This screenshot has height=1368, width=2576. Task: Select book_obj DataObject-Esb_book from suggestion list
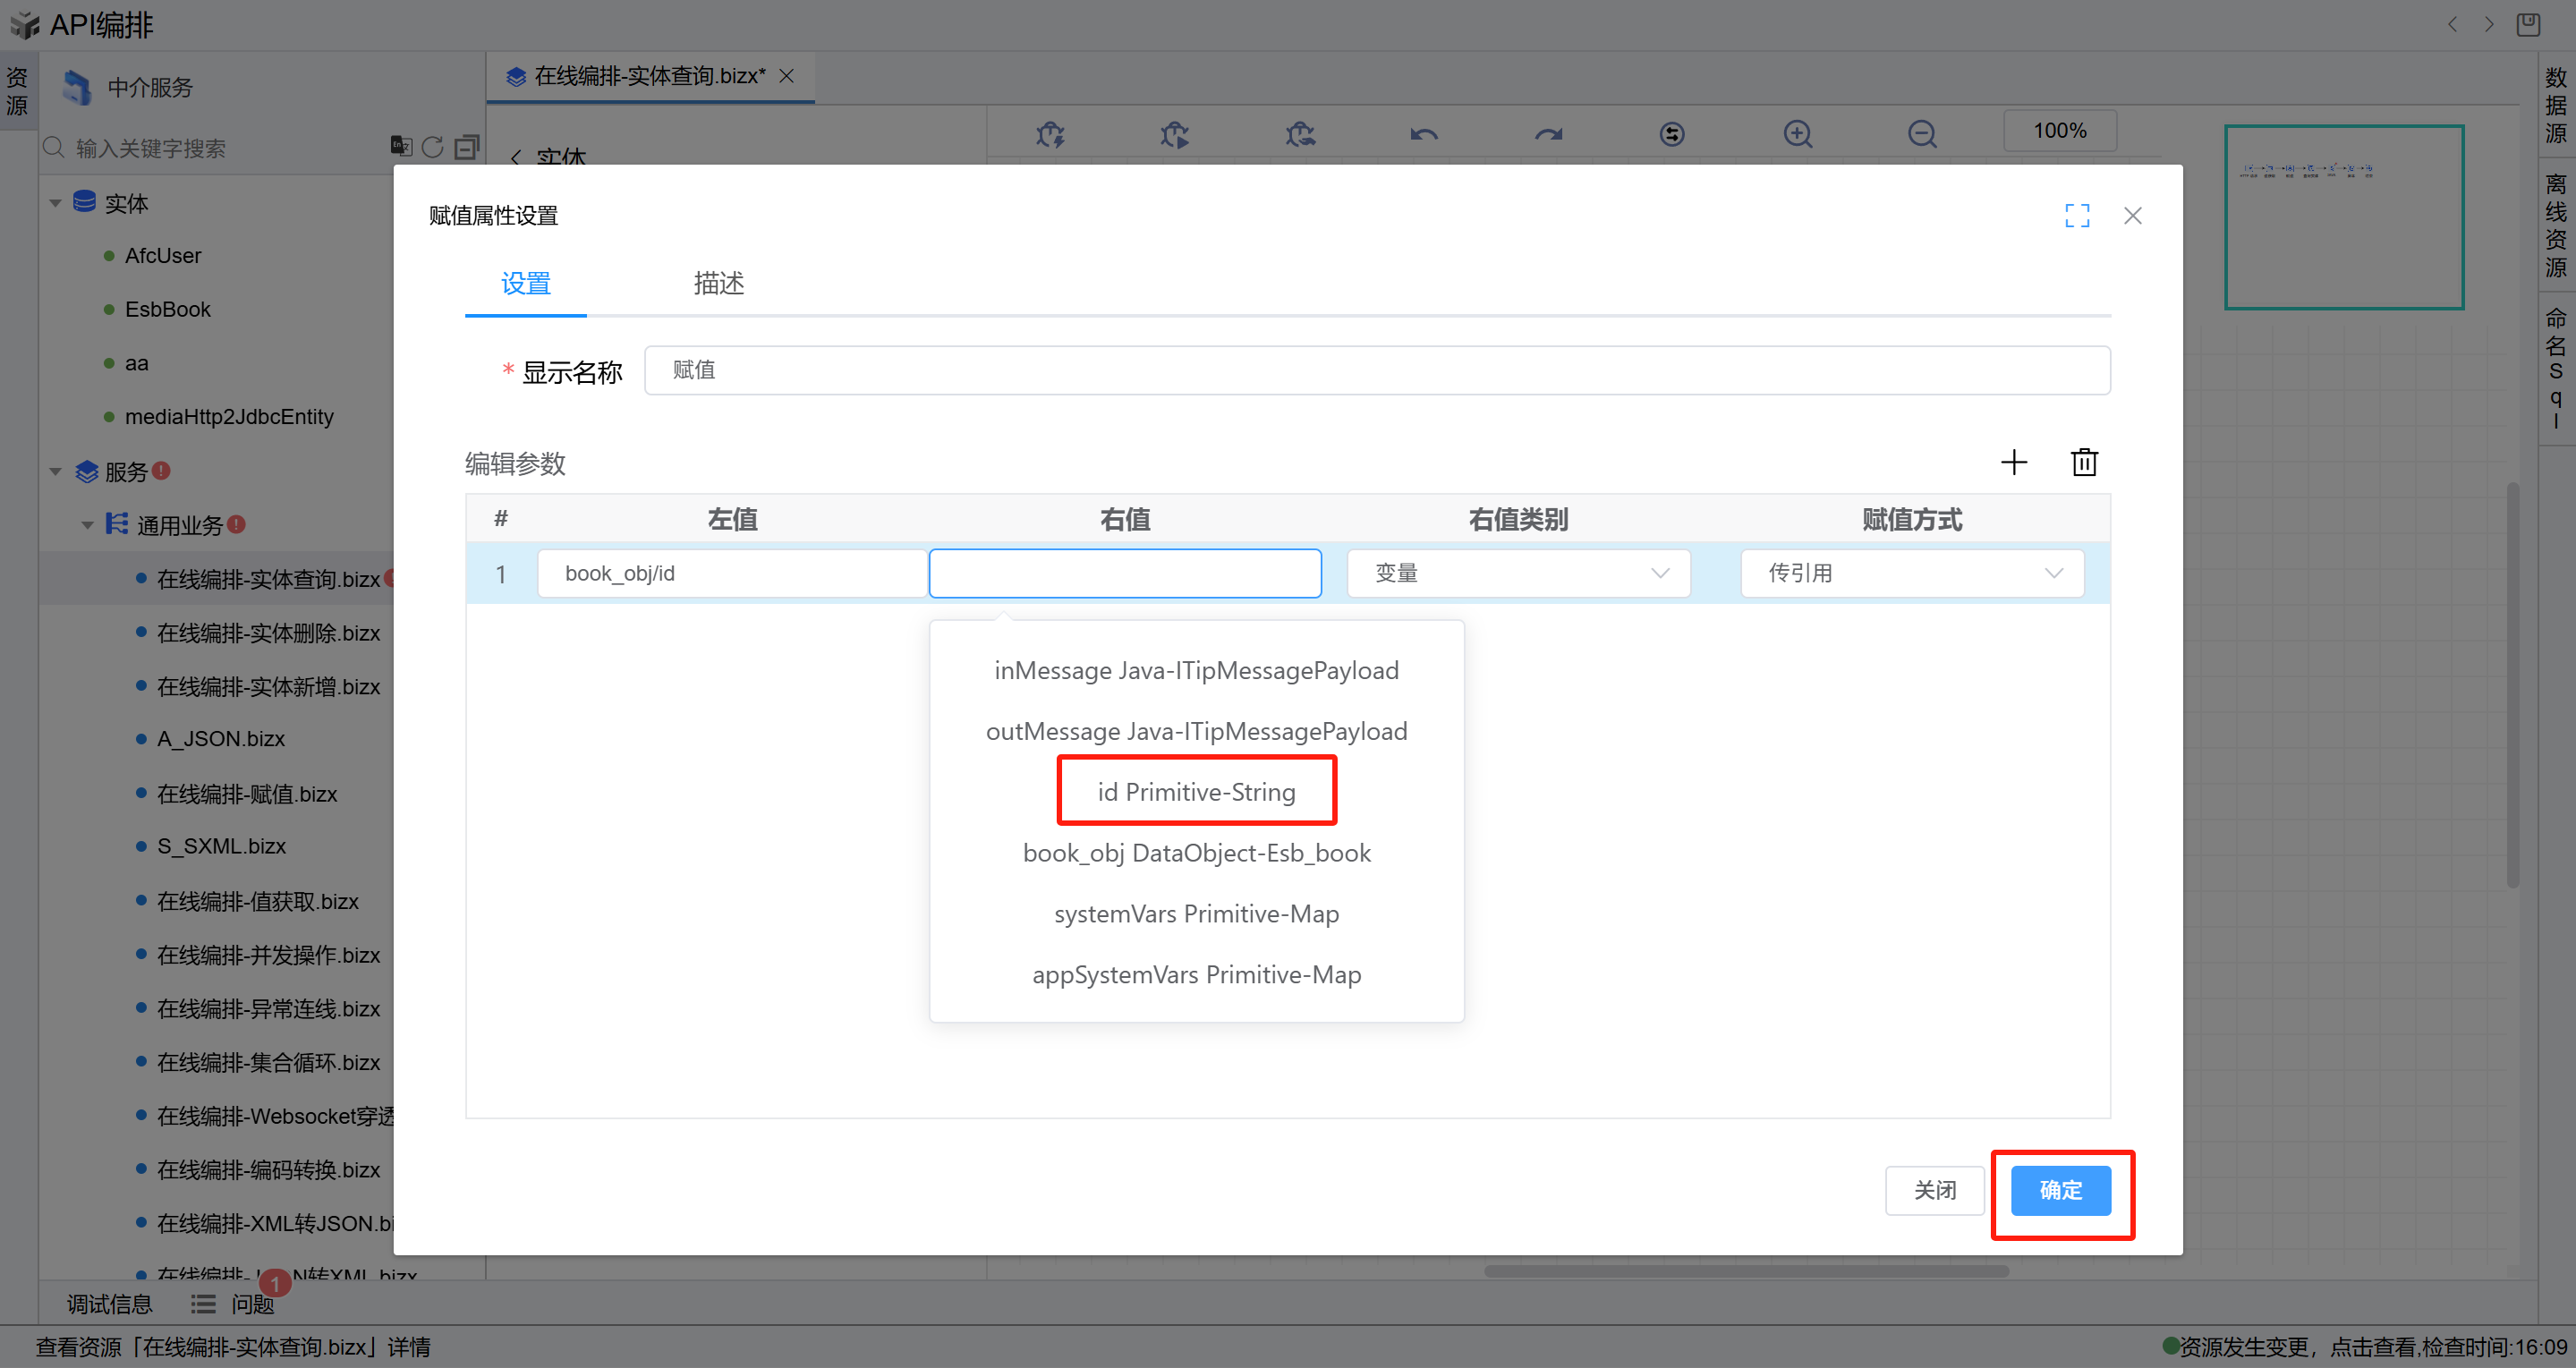coord(1196,853)
